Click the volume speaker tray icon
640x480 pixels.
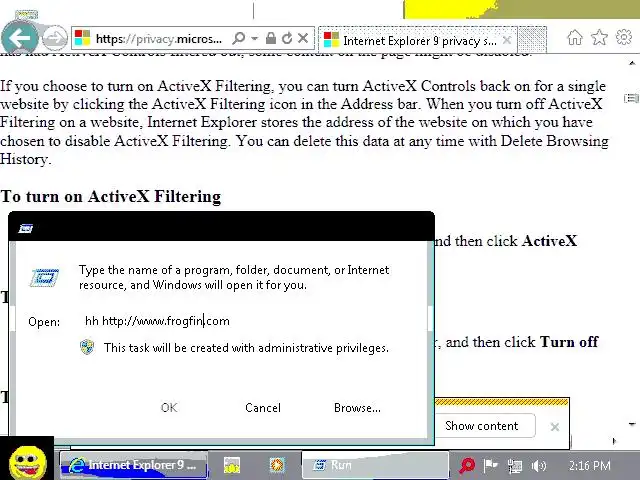539,466
